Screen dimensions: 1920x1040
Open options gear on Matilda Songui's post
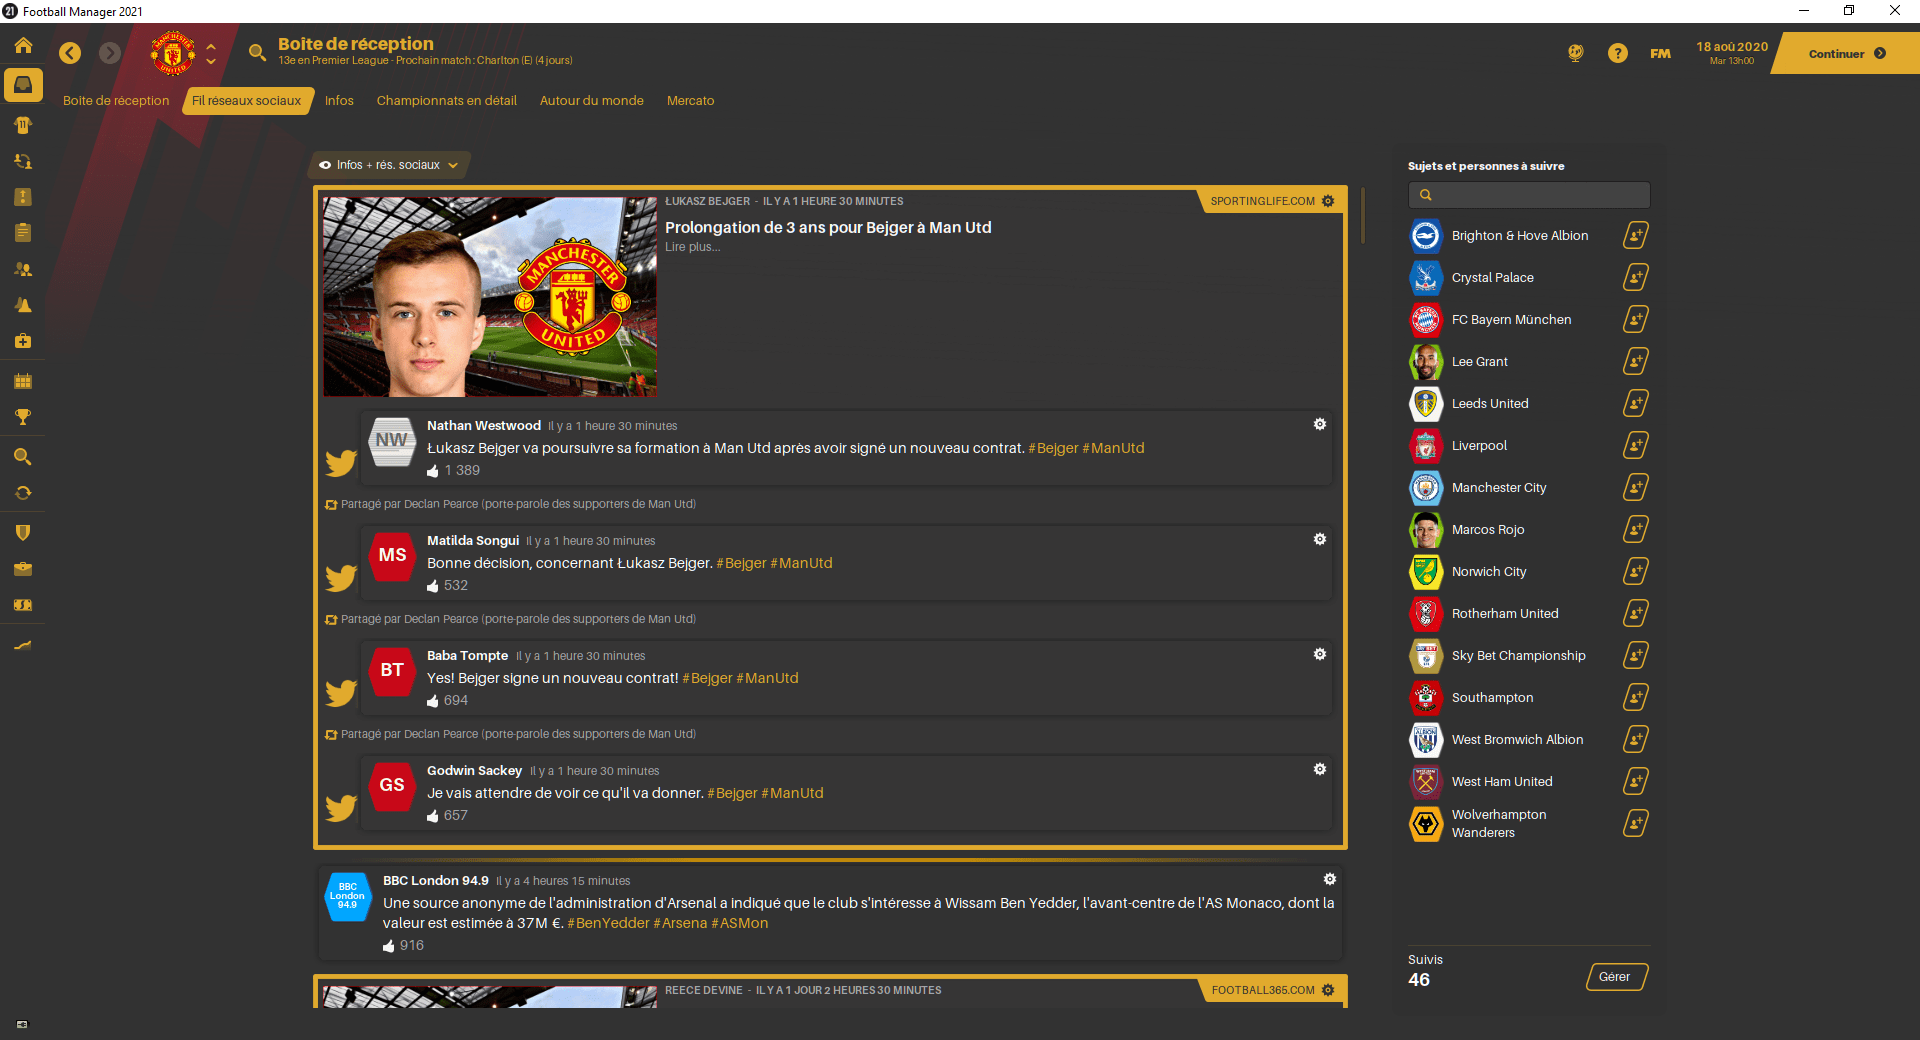point(1320,539)
